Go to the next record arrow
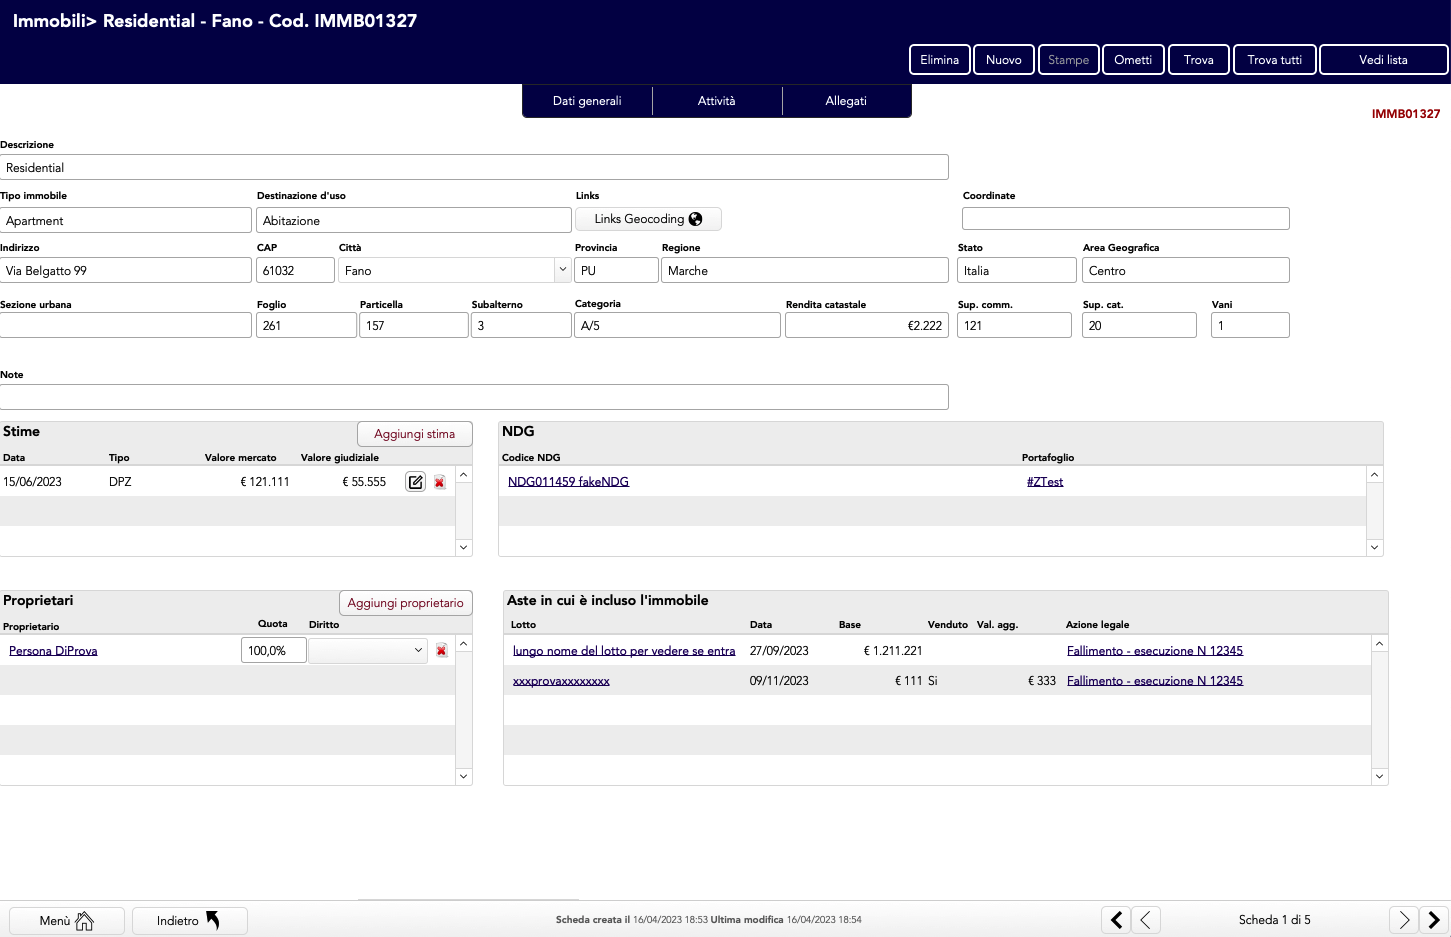1451x937 pixels. 1404,920
